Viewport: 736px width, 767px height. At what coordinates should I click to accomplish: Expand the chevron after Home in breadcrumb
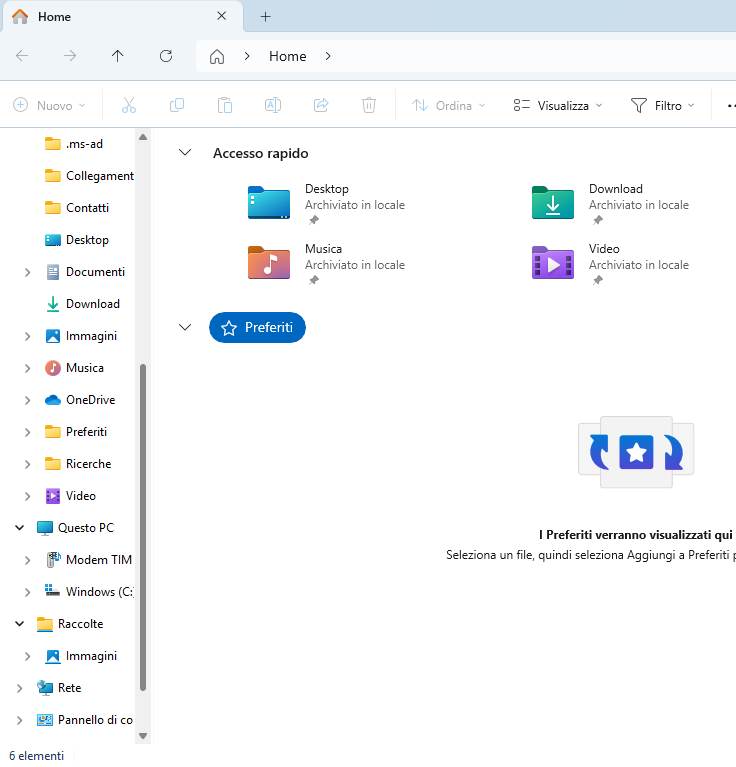(x=328, y=56)
